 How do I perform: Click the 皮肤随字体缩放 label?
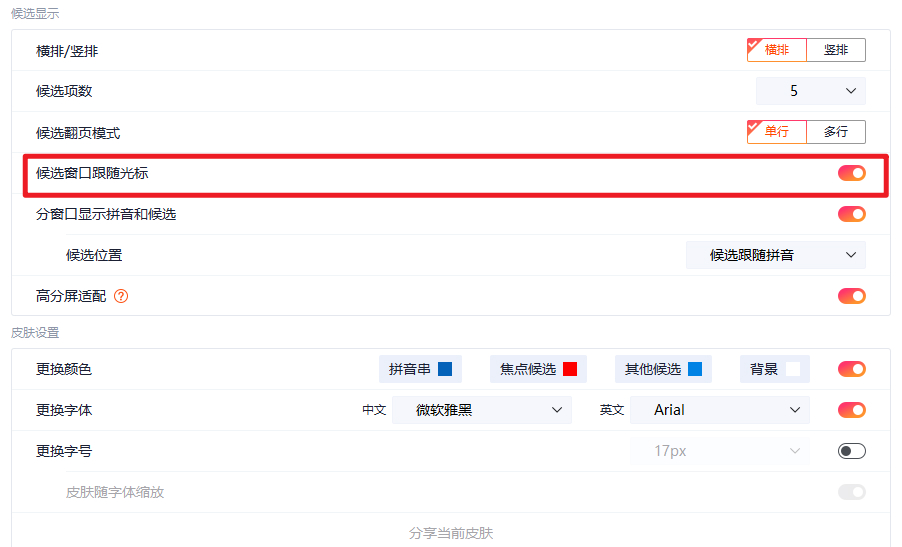click(x=115, y=492)
